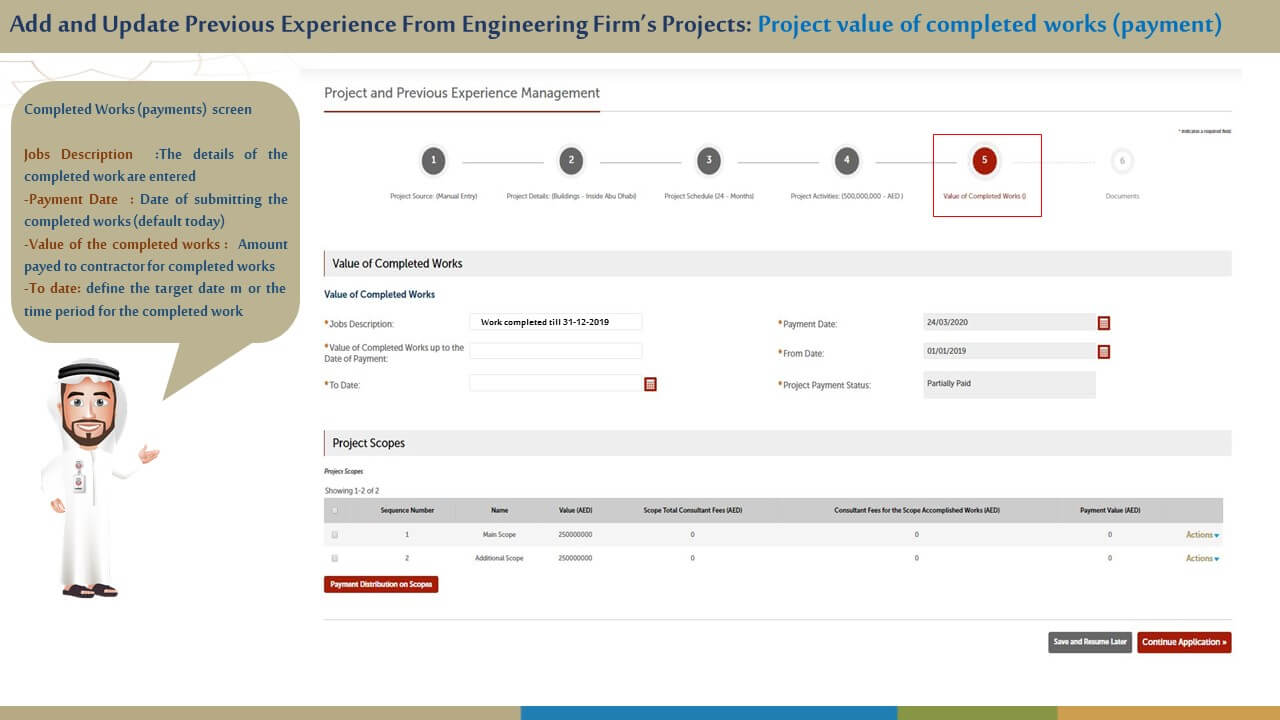1280x720 pixels.
Task: Go to step 2 Project Details circle
Action: coord(571,160)
